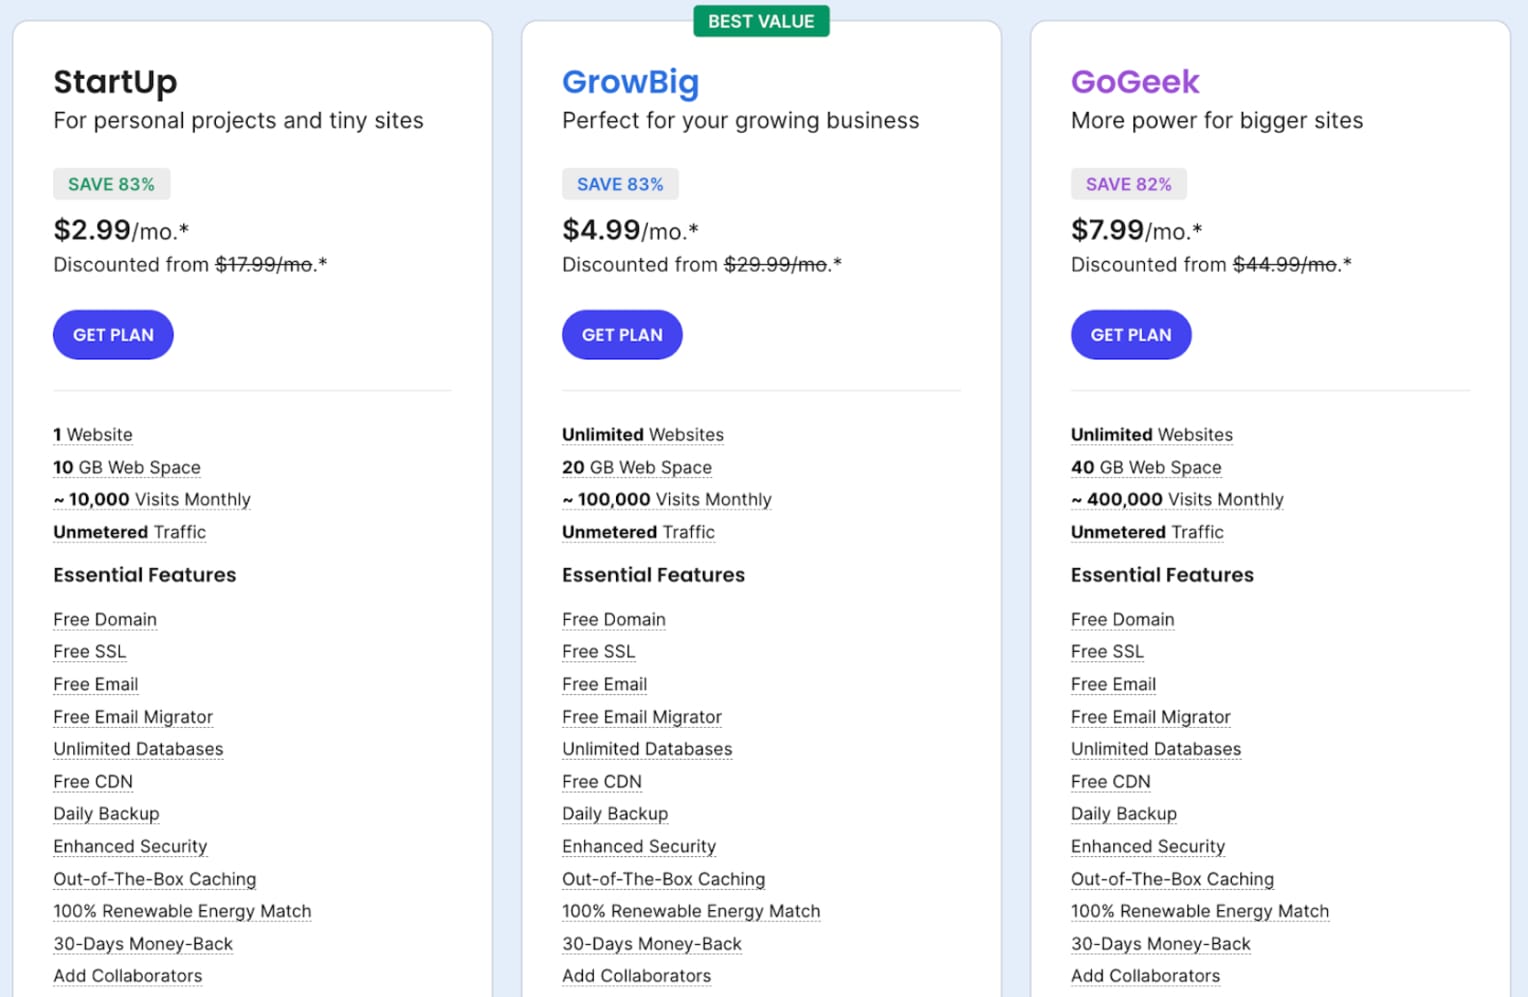This screenshot has width=1528, height=997.
Task: Choose GET PLAN under GrowBig
Action: coord(622,335)
